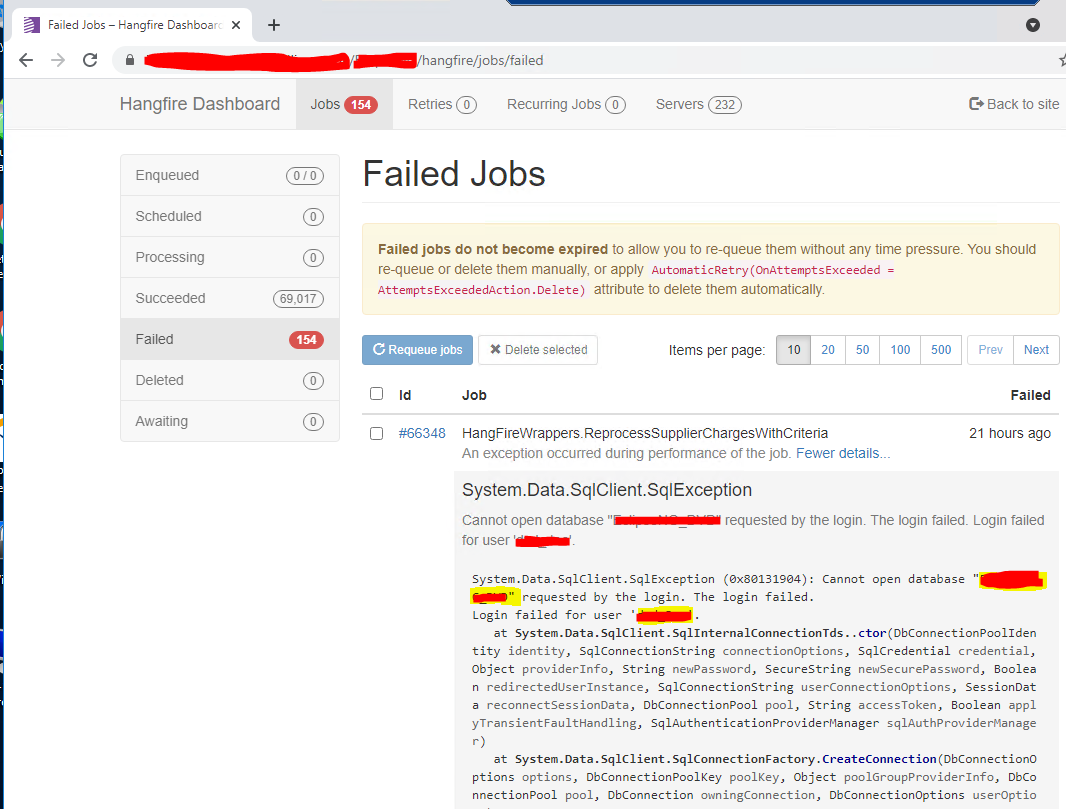Reload the Hangfire Dashboard page
Image resolution: width=1066 pixels, height=809 pixels.
pyautogui.click(x=90, y=60)
